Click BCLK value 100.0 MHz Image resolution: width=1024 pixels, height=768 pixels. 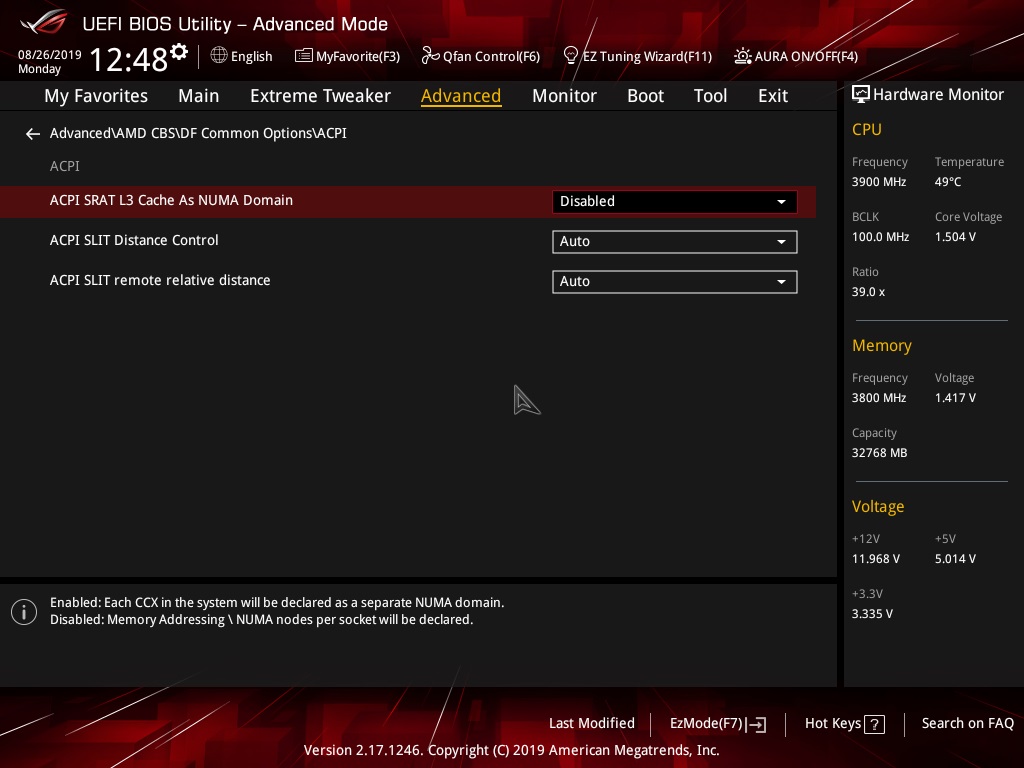(x=880, y=237)
